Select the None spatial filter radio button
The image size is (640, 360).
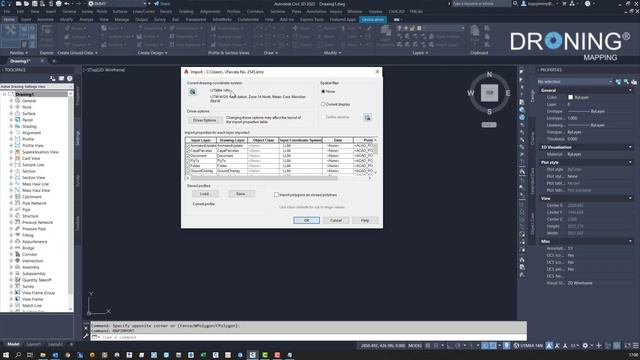tap(323, 91)
